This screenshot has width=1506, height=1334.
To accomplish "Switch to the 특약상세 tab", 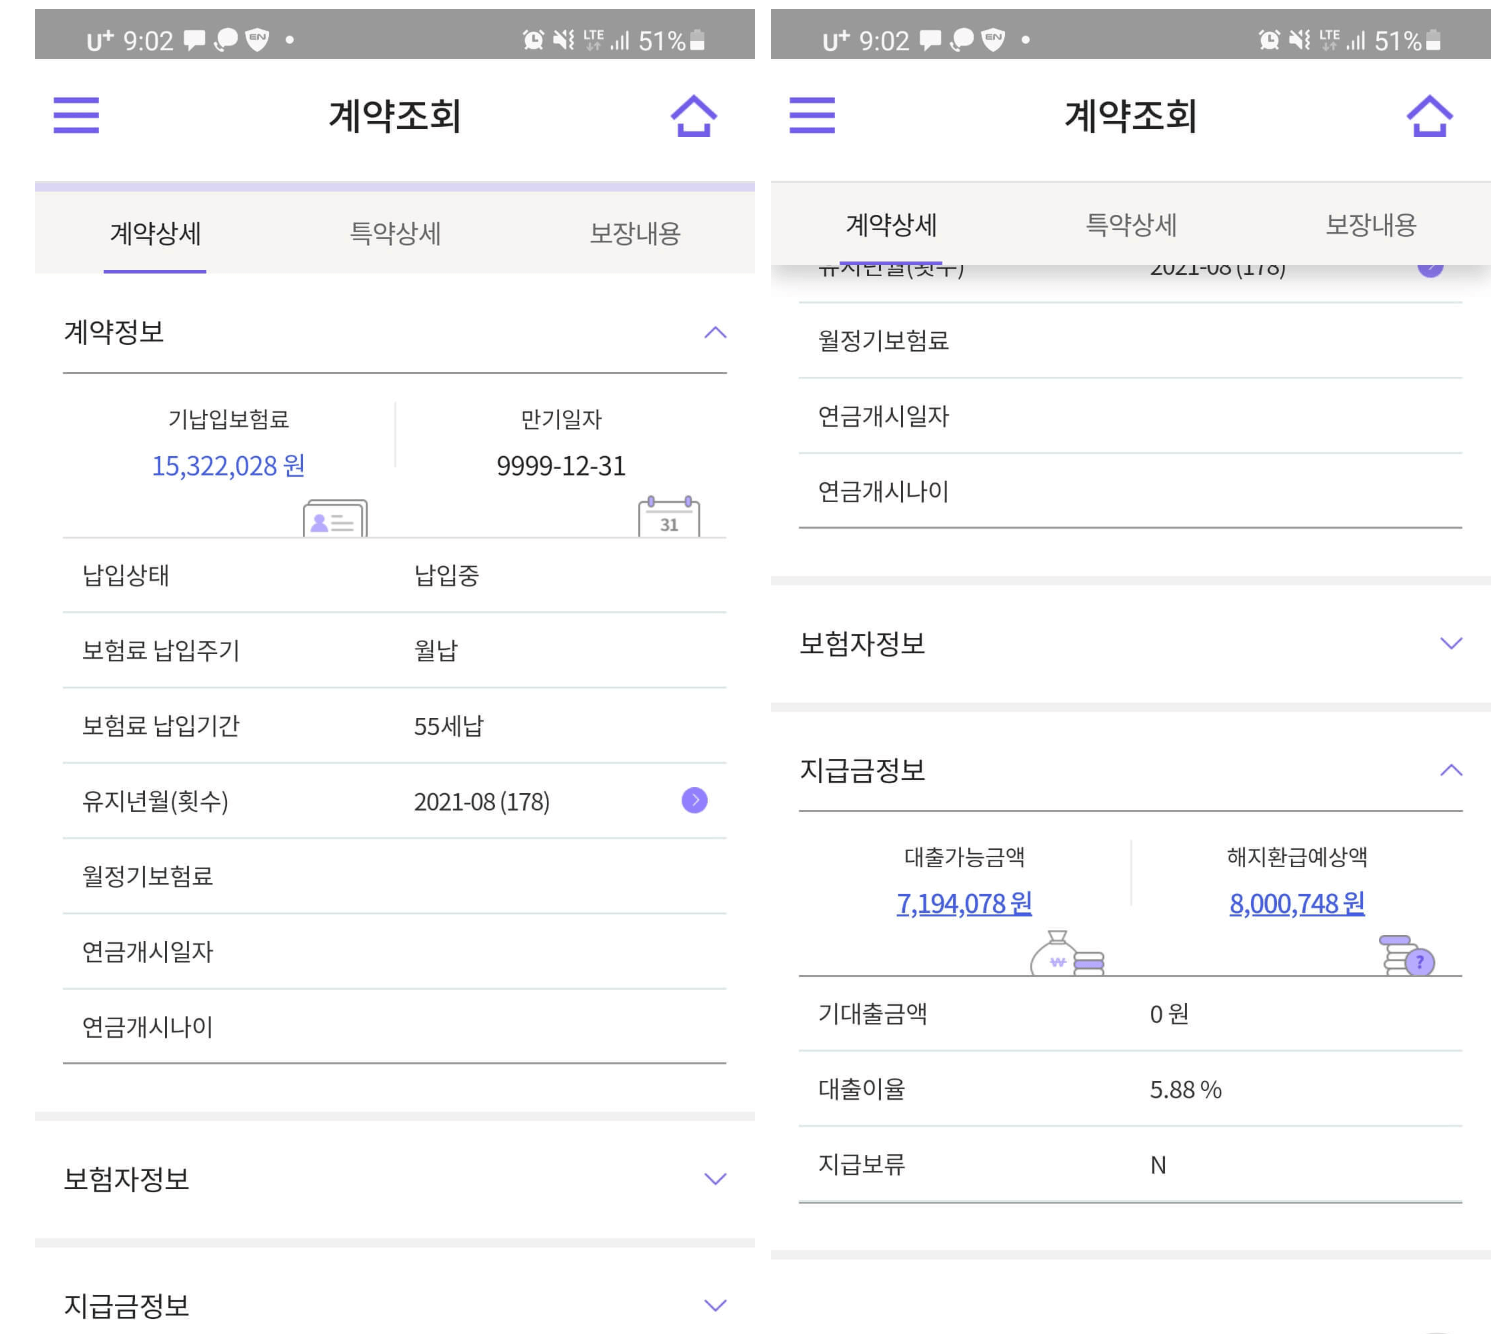I will (x=396, y=233).
